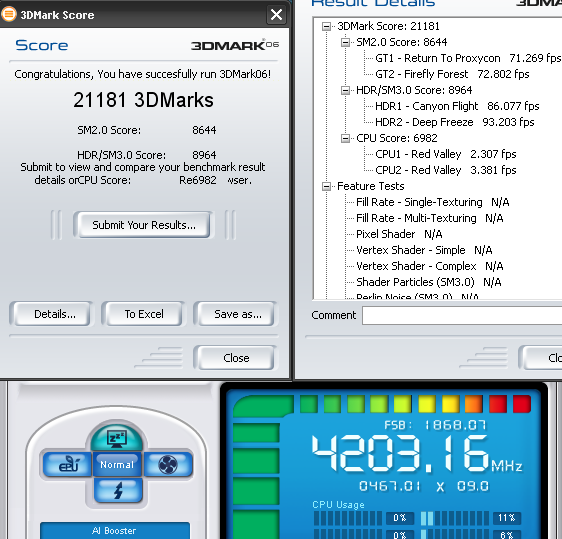Click the HDR/SM3.0 Score 8964 value in Score window

point(204,155)
